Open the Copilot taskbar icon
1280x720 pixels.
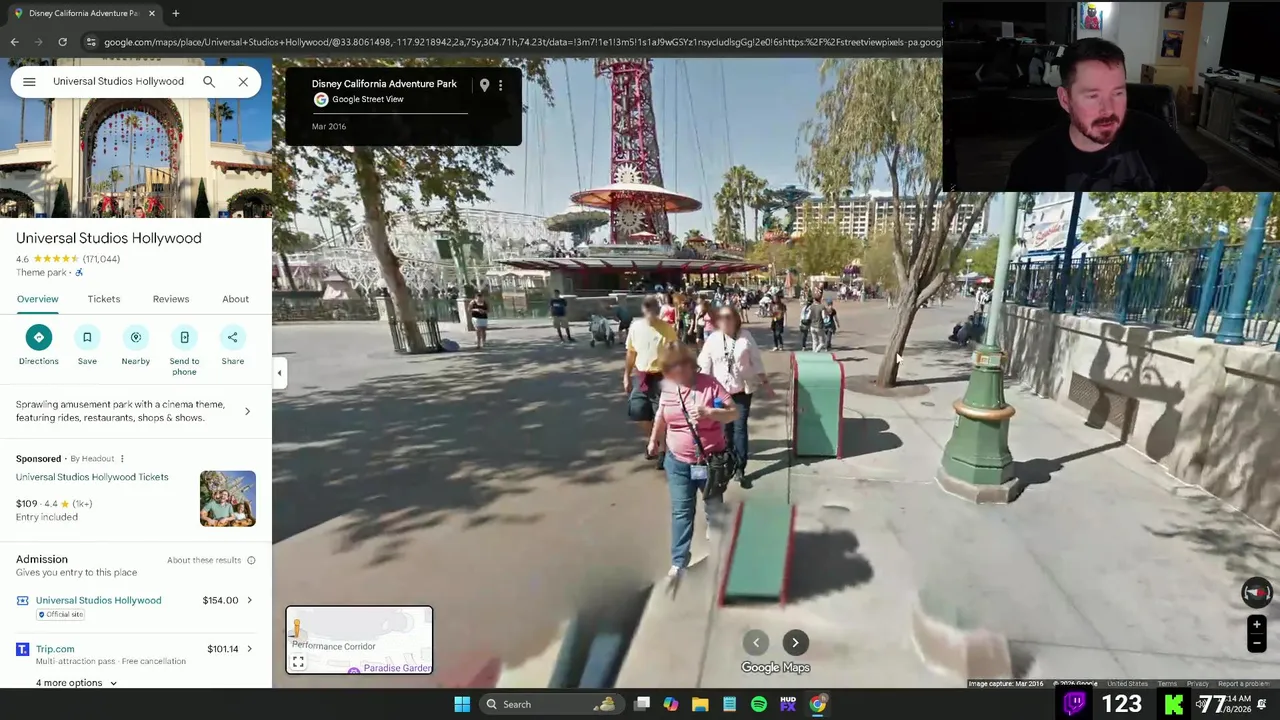[x=671, y=704]
